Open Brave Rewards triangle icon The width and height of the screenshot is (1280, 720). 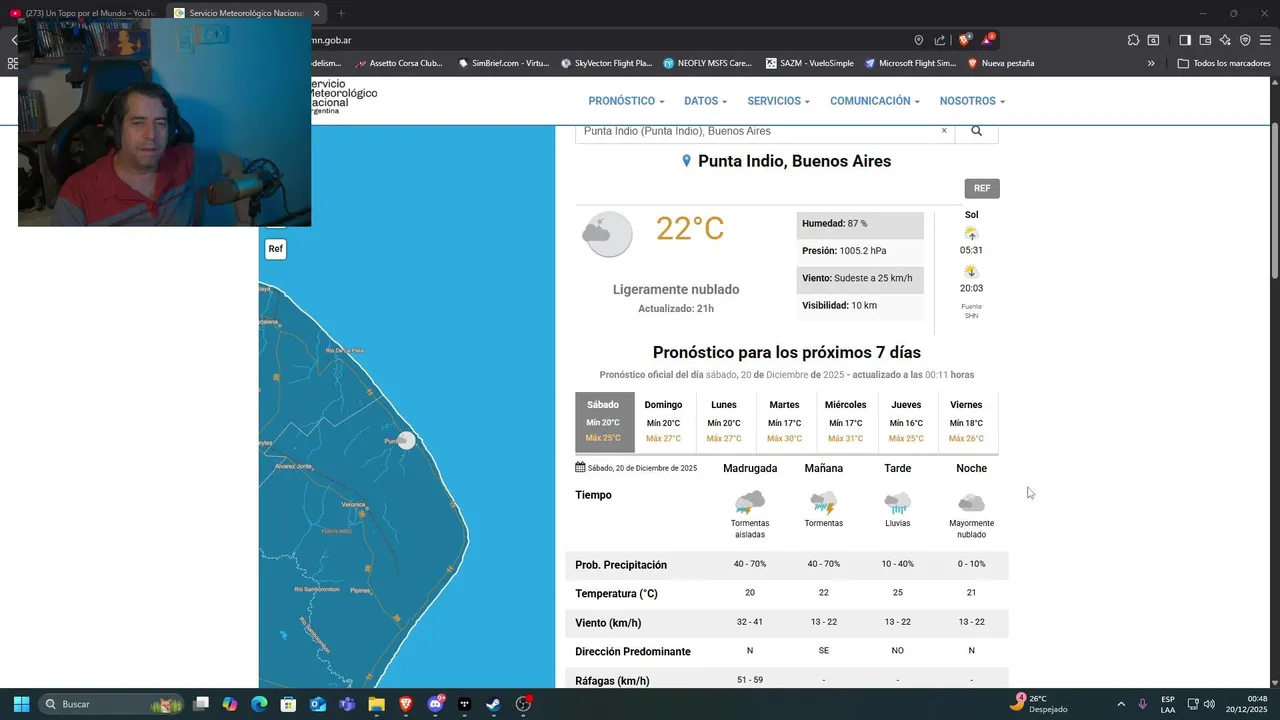click(988, 40)
